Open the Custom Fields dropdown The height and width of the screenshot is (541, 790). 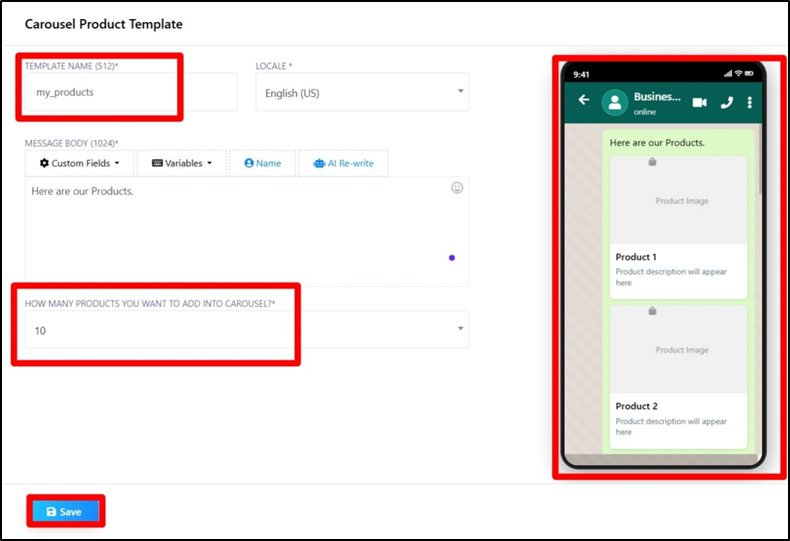79,163
